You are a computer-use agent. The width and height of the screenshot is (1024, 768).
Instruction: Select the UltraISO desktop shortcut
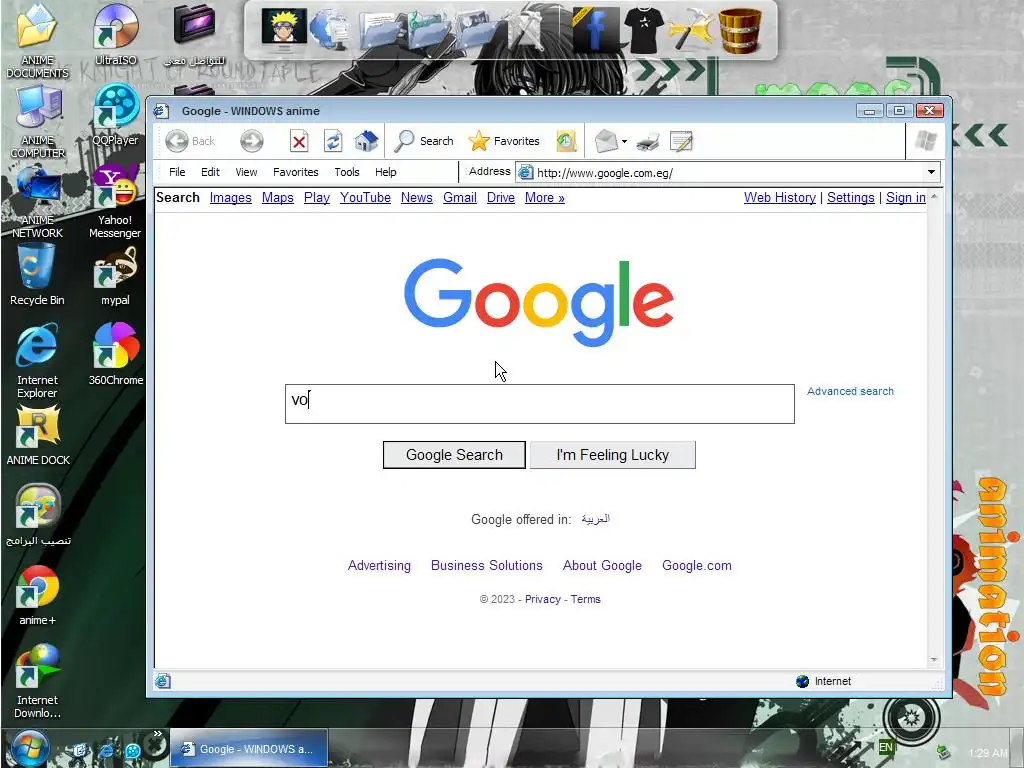pyautogui.click(x=116, y=35)
